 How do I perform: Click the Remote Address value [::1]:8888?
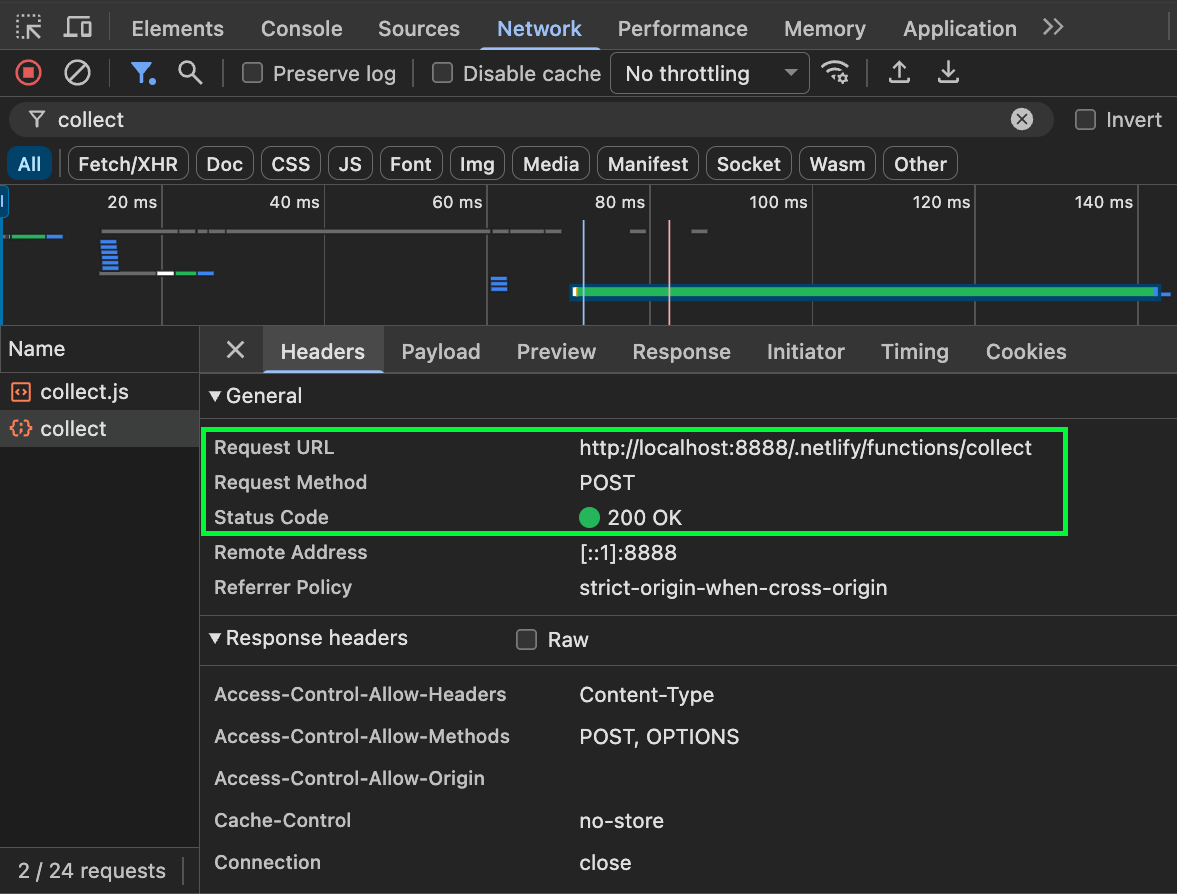[x=628, y=553]
